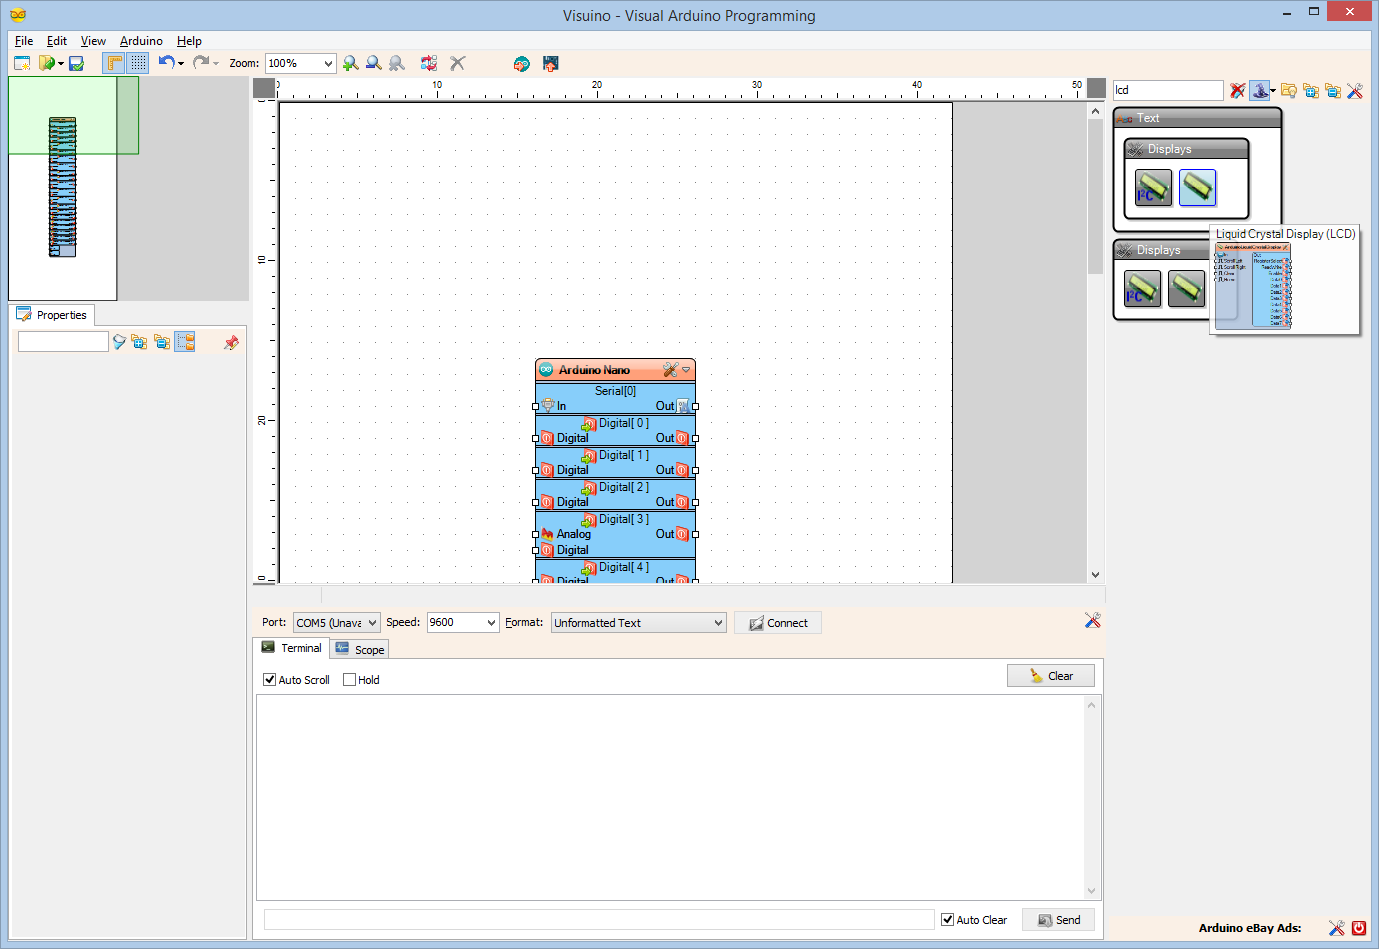Disable the Auto Scroll checkbox
Image resolution: width=1379 pixels, height=949 pixels.
coord(270,680)
